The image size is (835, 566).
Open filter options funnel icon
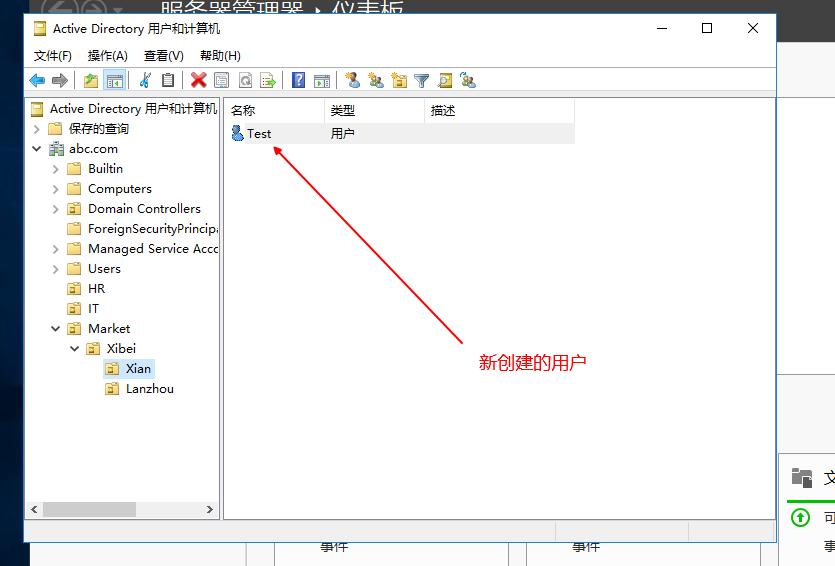421,81
